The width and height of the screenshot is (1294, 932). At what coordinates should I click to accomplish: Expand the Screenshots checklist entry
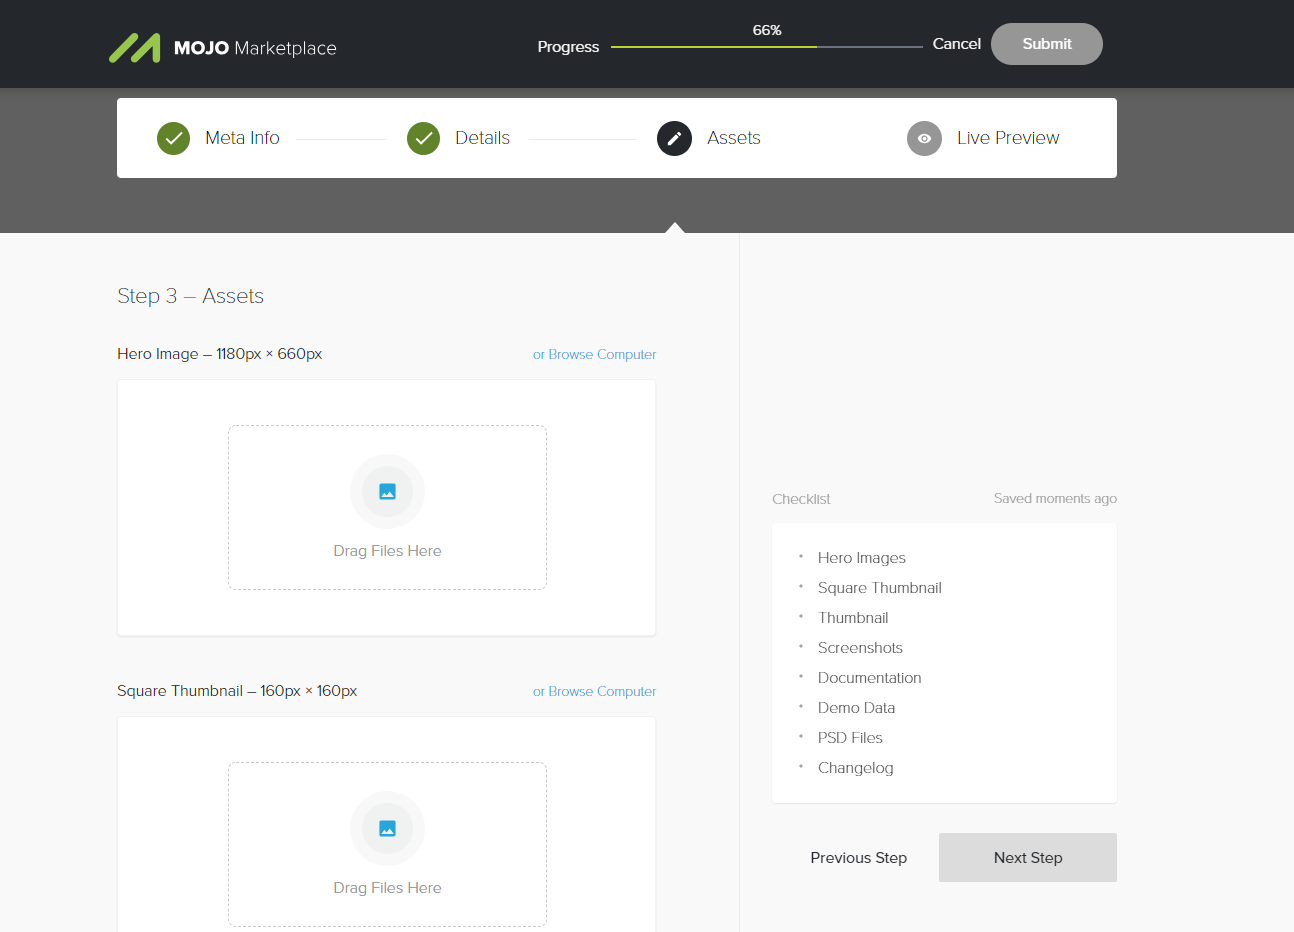(860, 647)
